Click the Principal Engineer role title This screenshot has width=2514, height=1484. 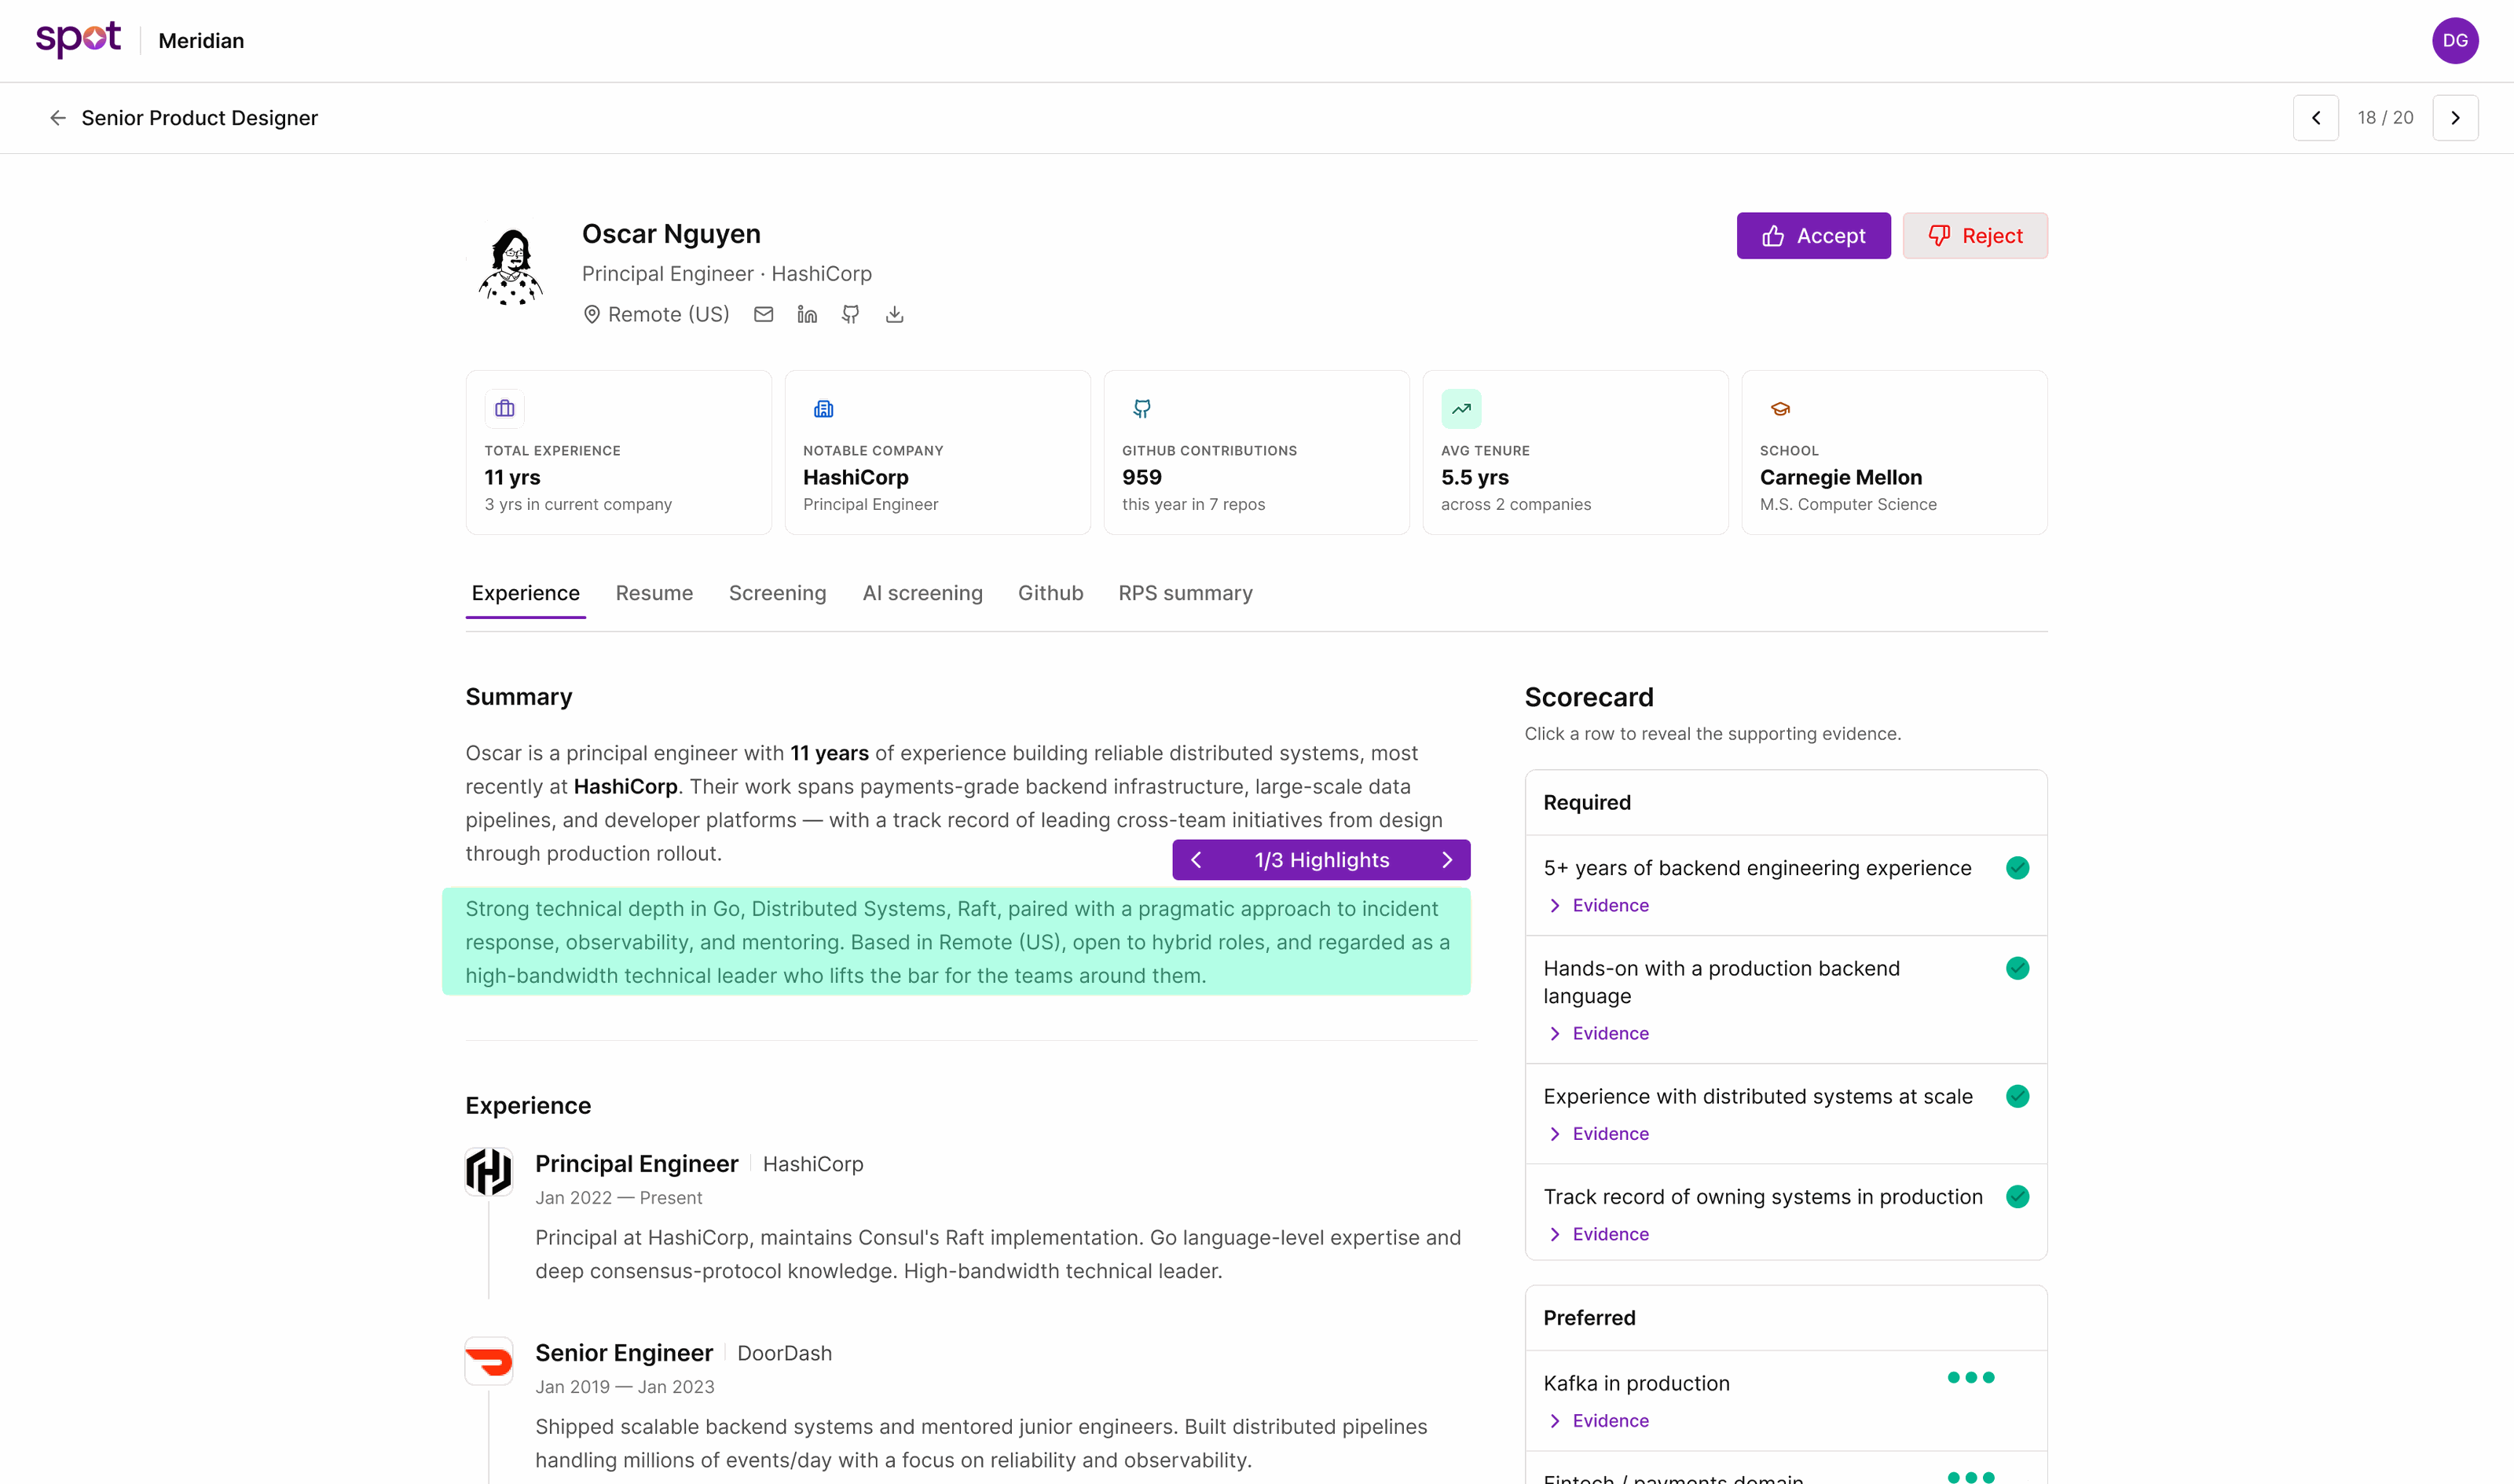click(637, 1164)
